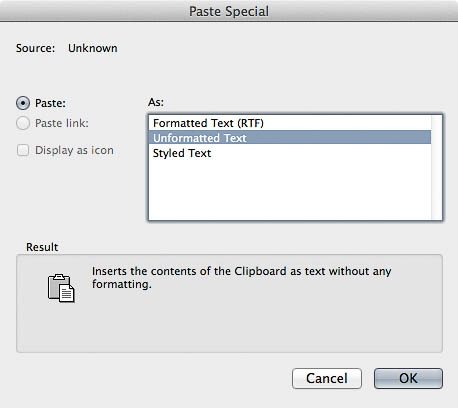The image size is (458, 408).
Task: Select Formatted Text (RTF) in the list
Action: 290,123
